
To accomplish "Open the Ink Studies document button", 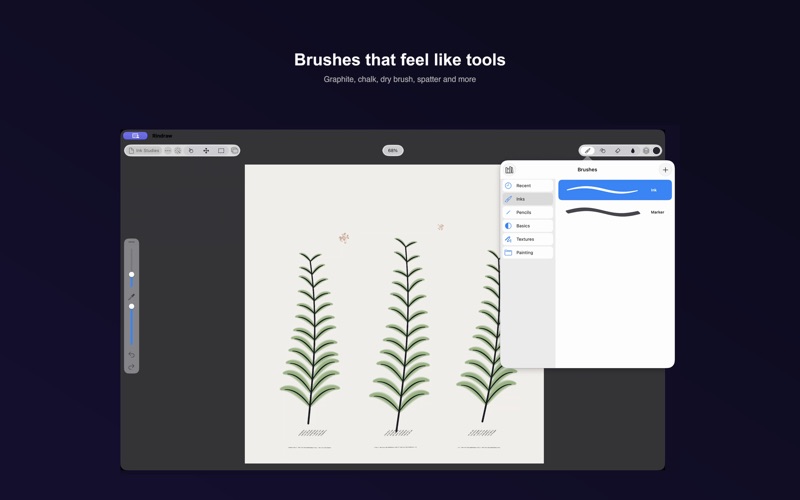I will 144,151.
